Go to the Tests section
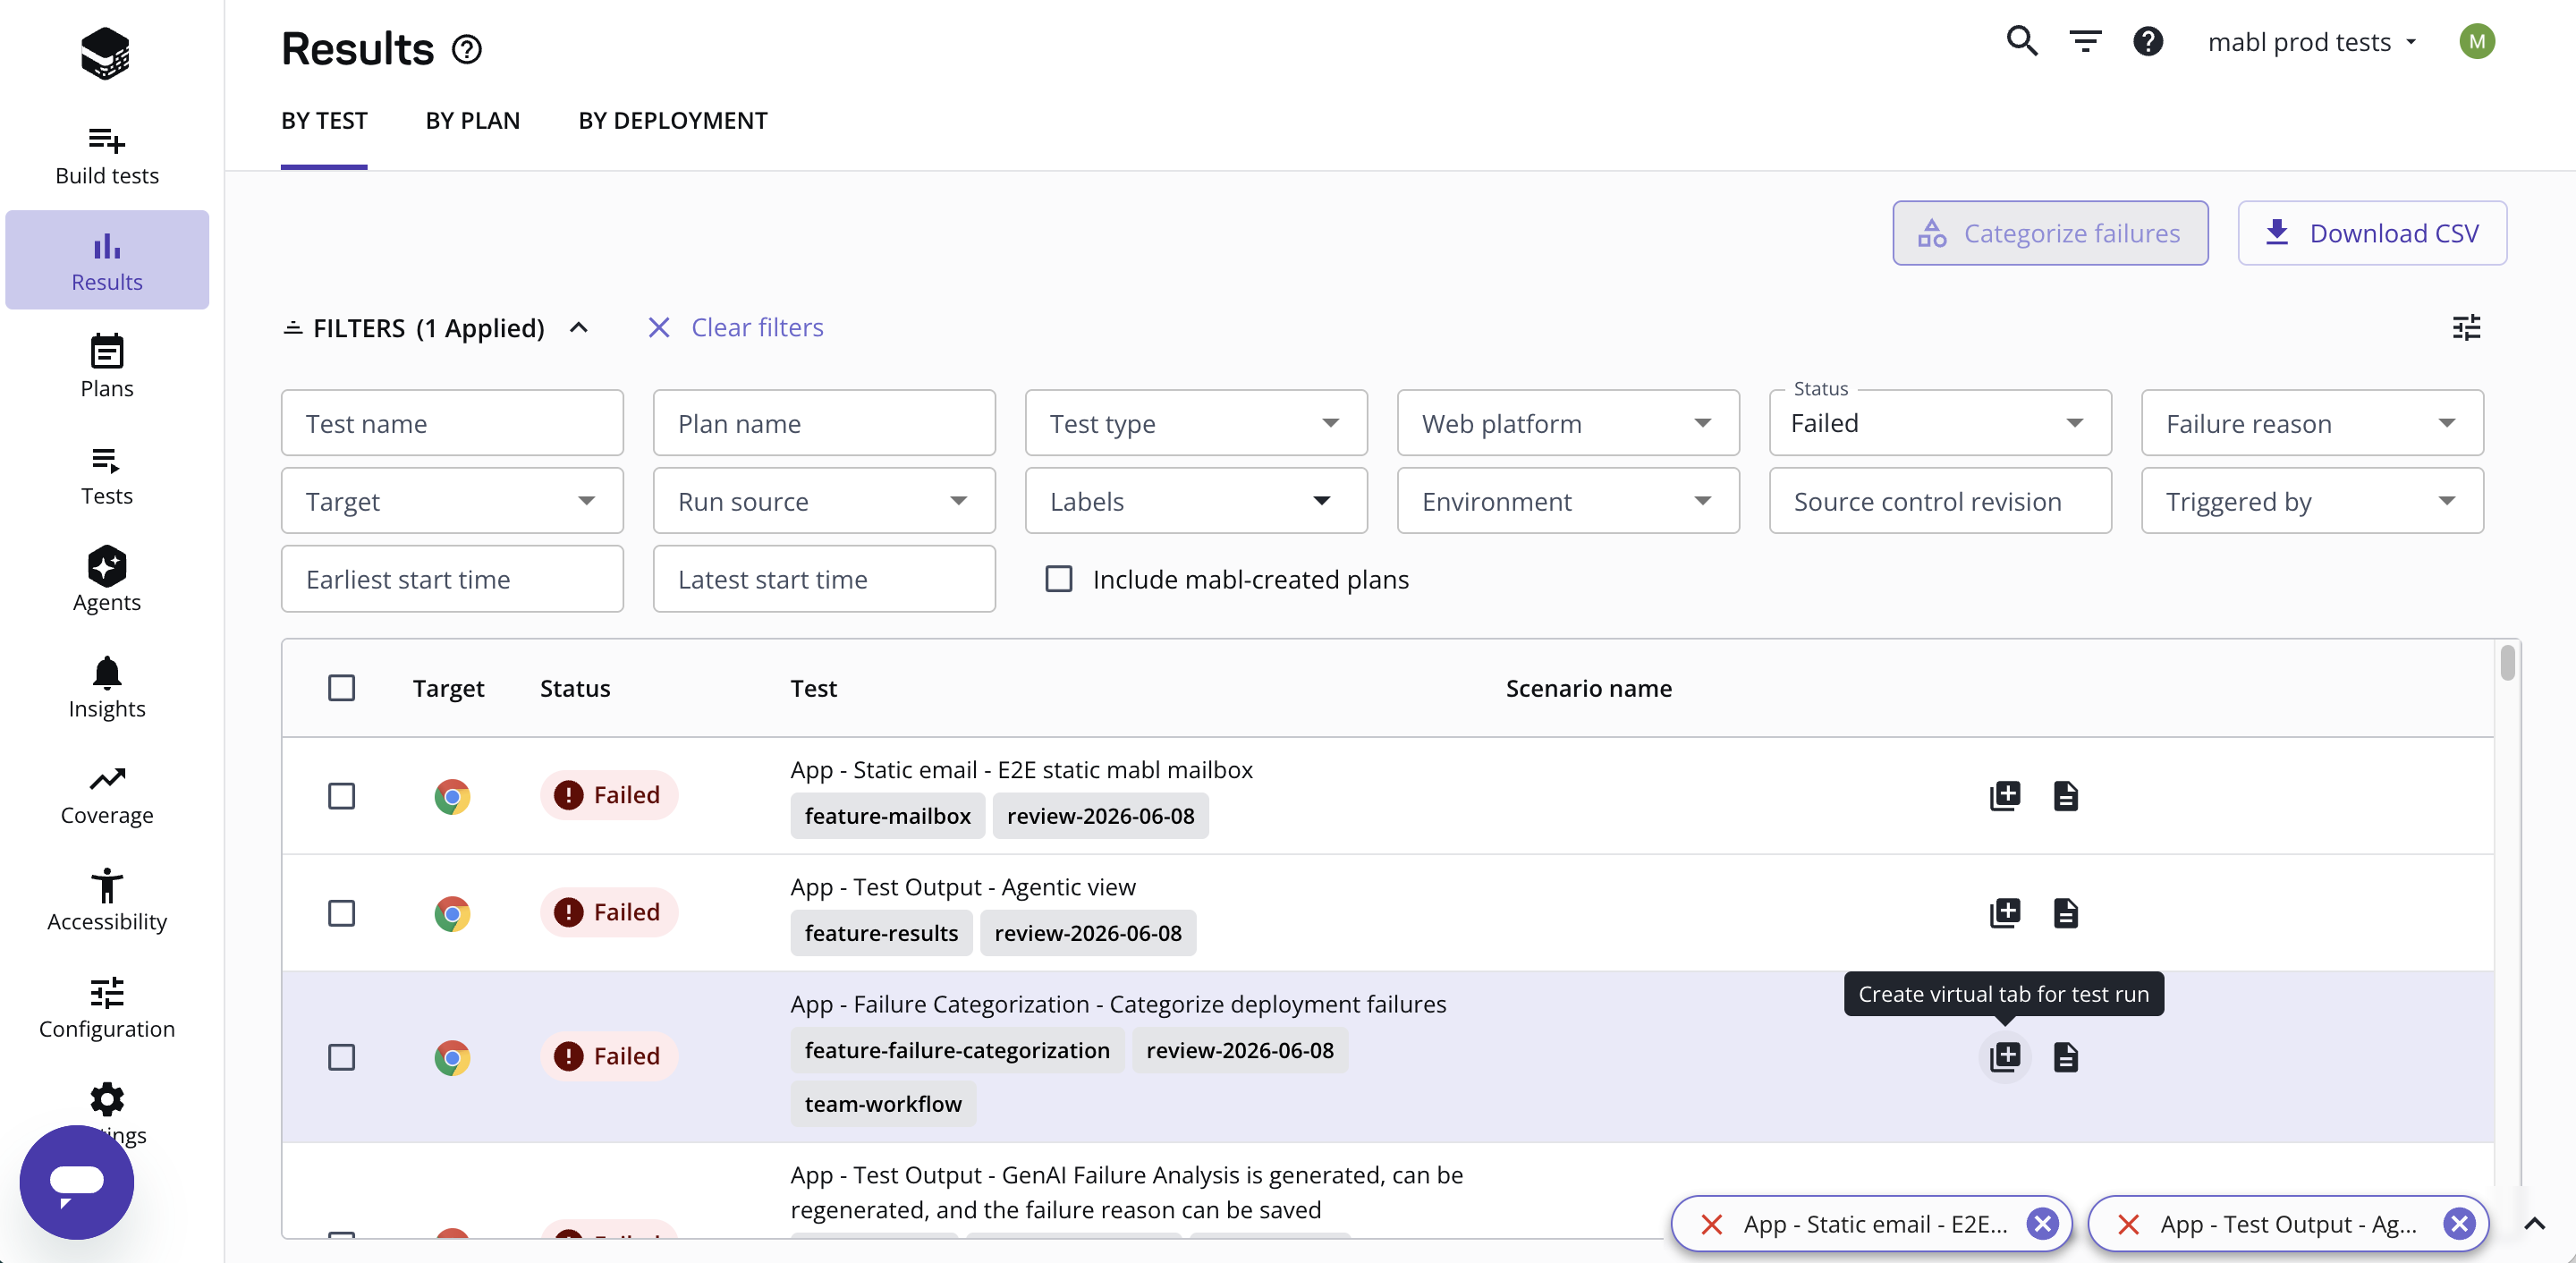 [107, 475]
